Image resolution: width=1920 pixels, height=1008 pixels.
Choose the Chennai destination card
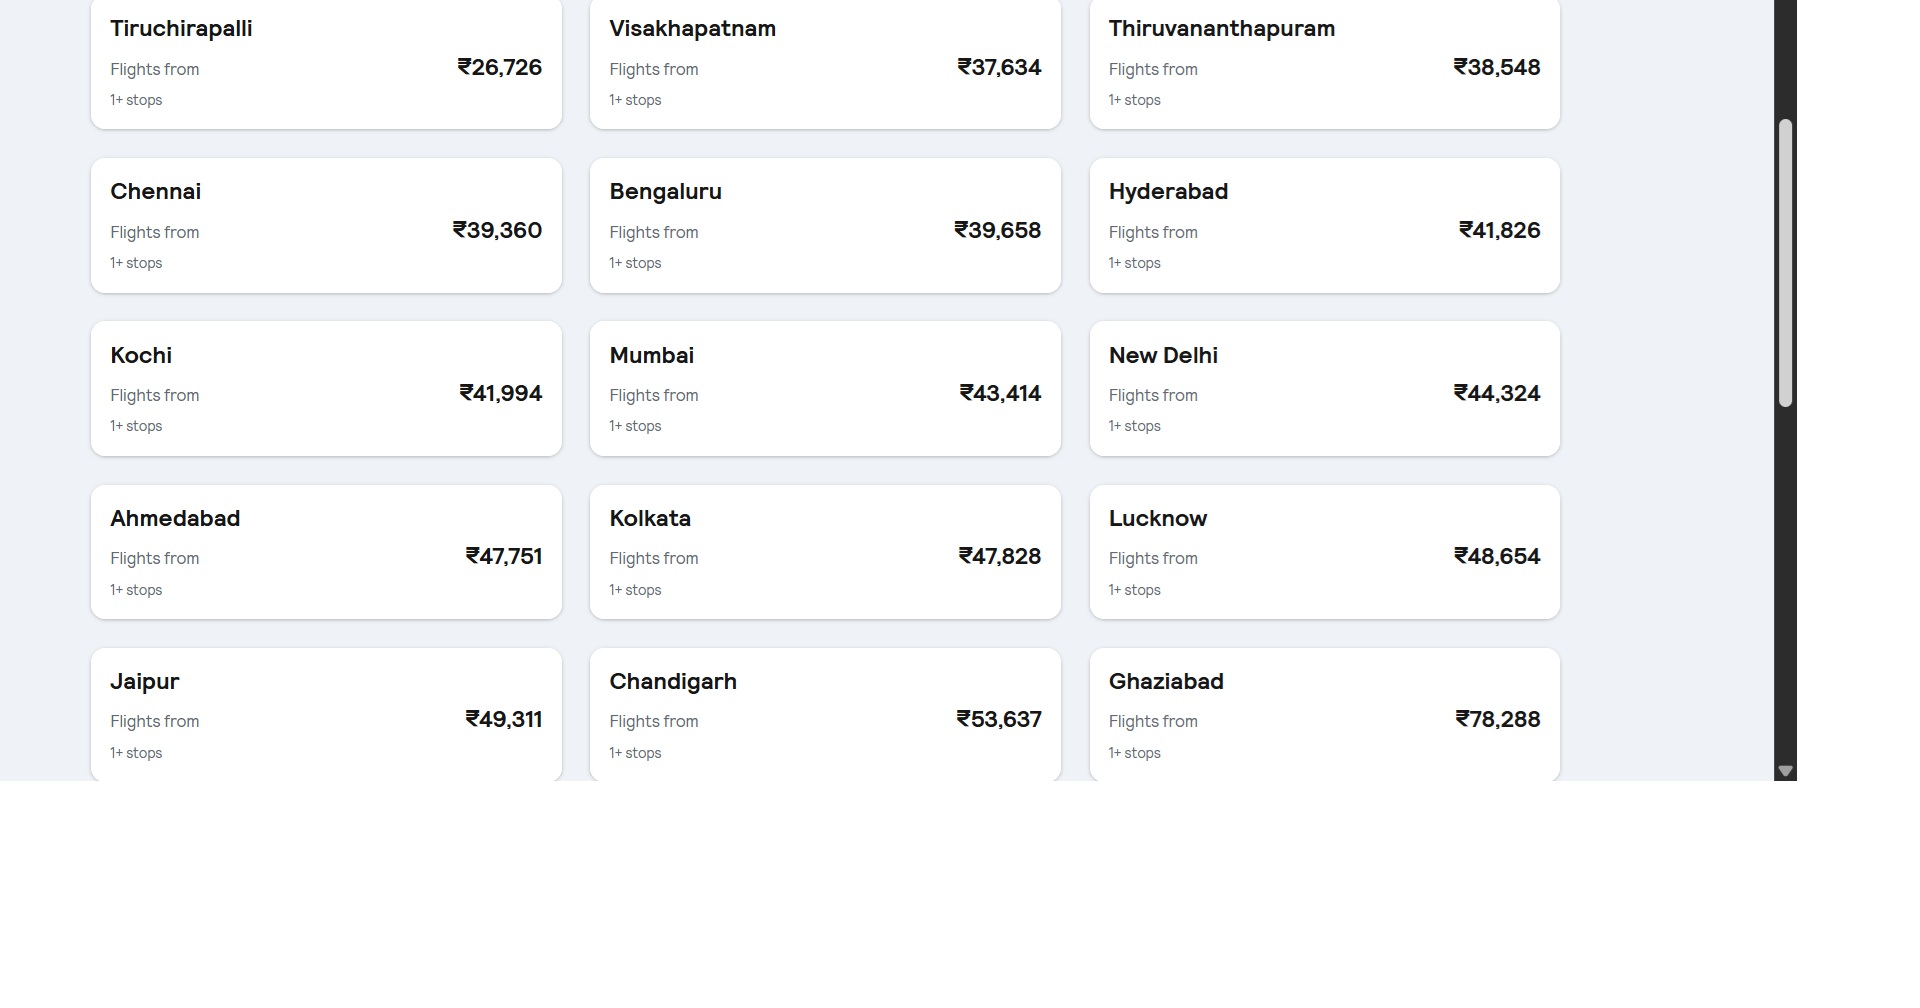pos(326,226)
